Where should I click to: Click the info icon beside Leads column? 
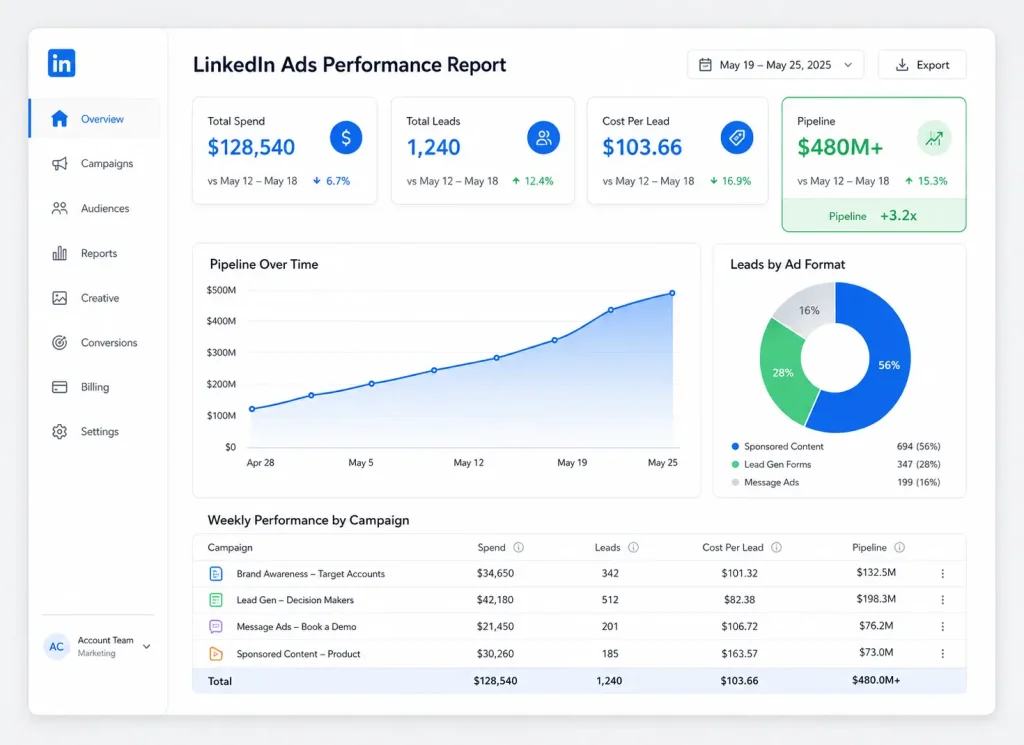pos(633,547)
